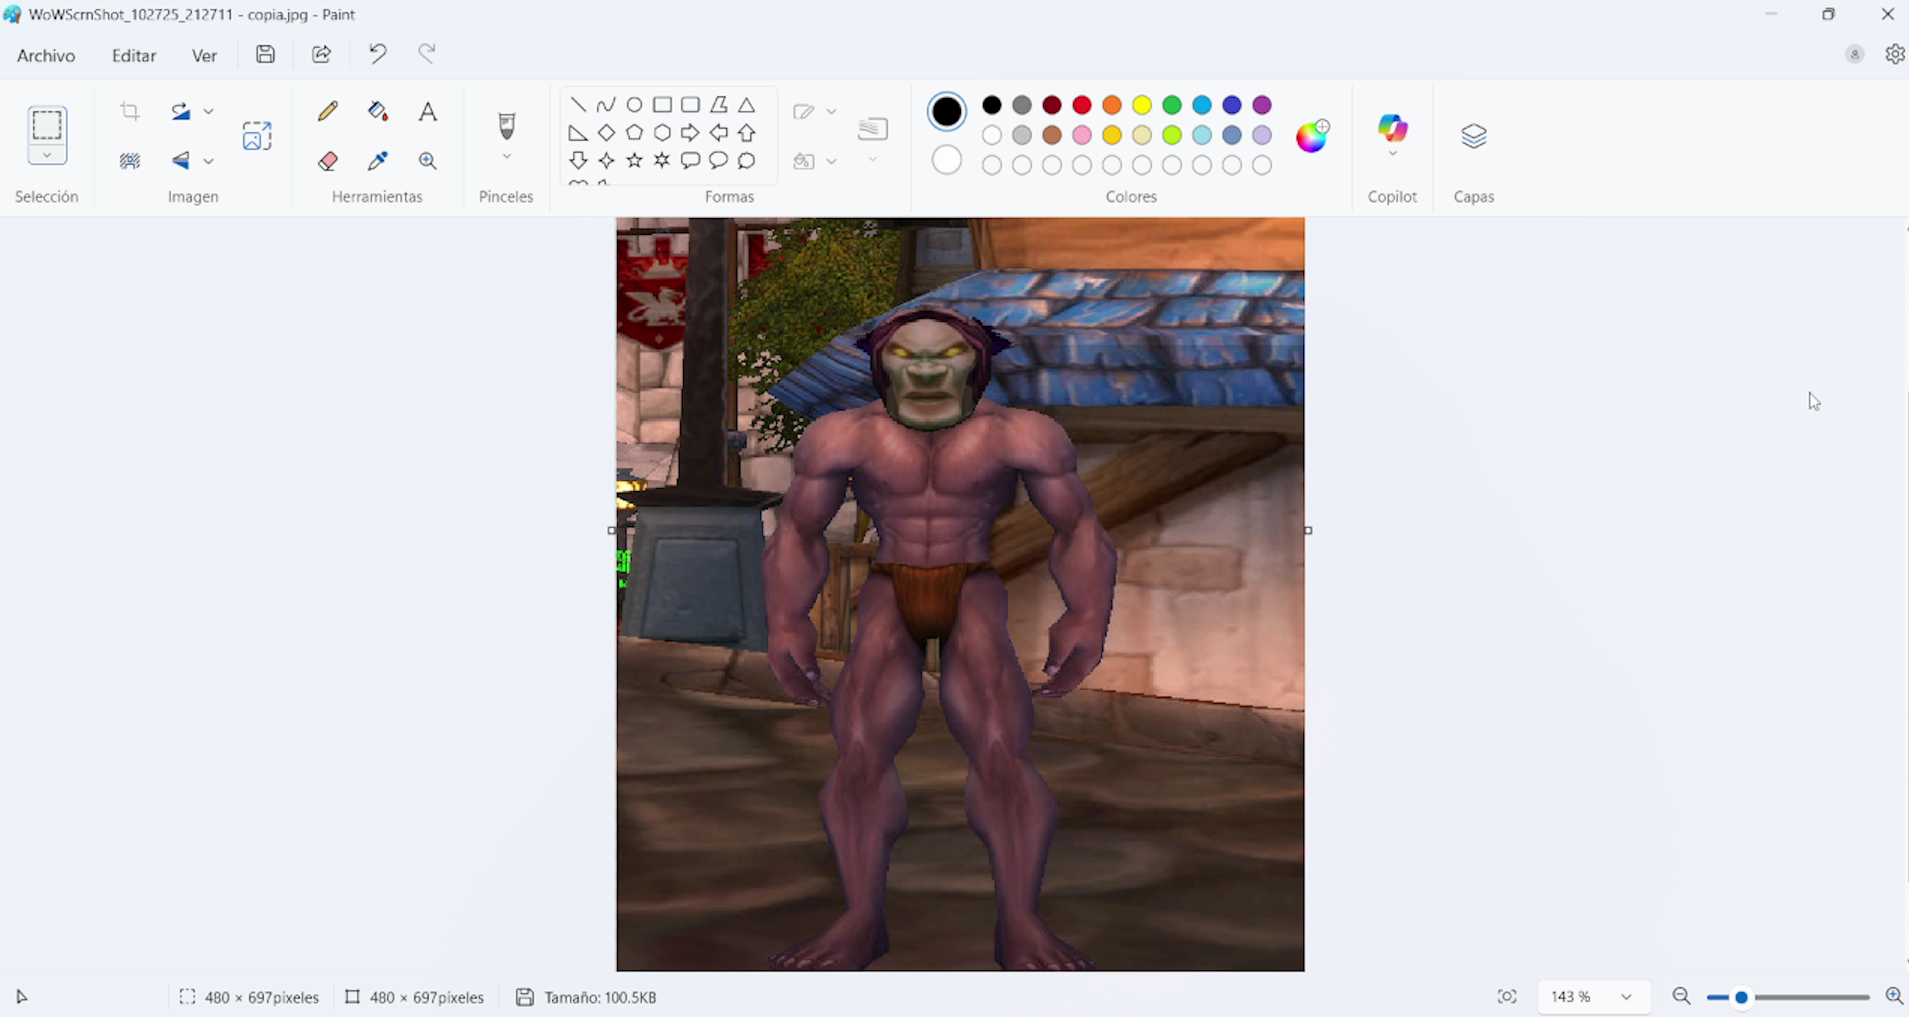This screenshot has width=1909, height=1017.
Task: Select the primary Color 1 black swatch
Action: point(947,111)
